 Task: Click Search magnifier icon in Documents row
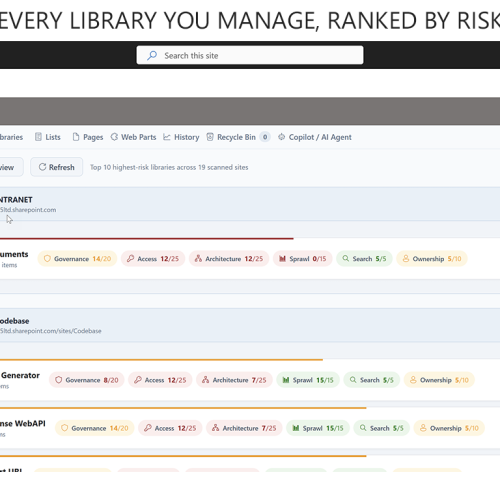346,258
